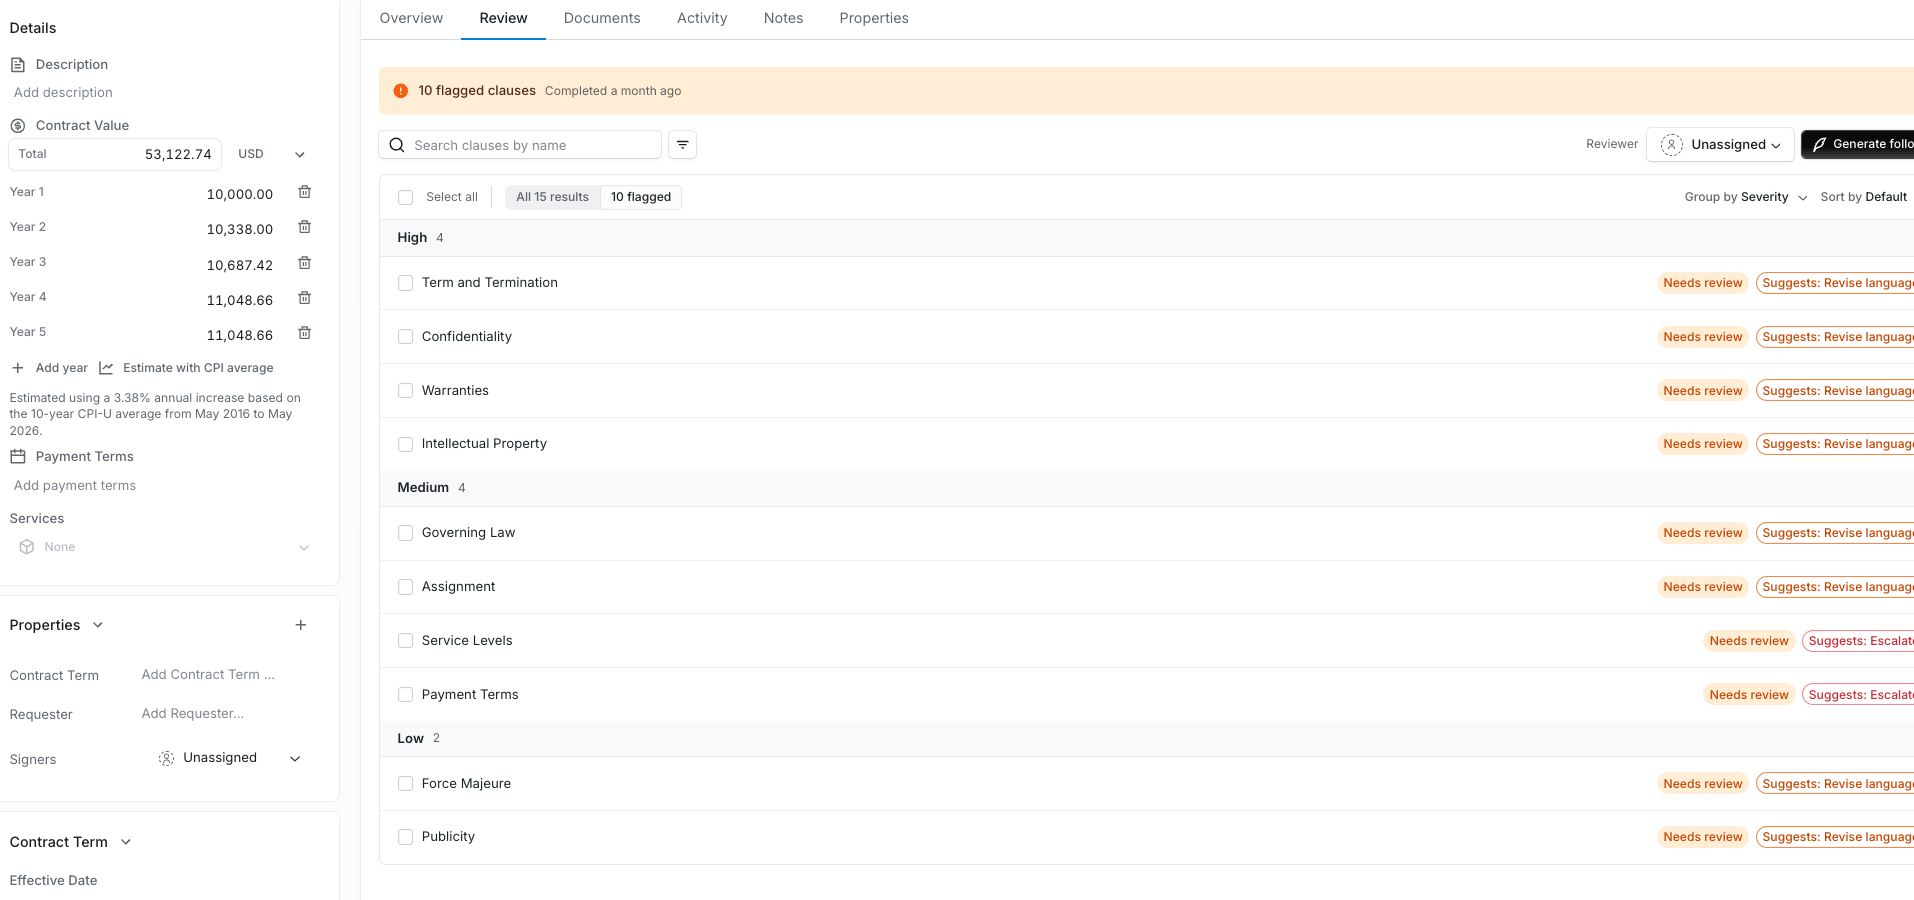The height and width of the screenshot is (900, 1914).
Task: Click the filter icon beside clause search
Action: 683,145
